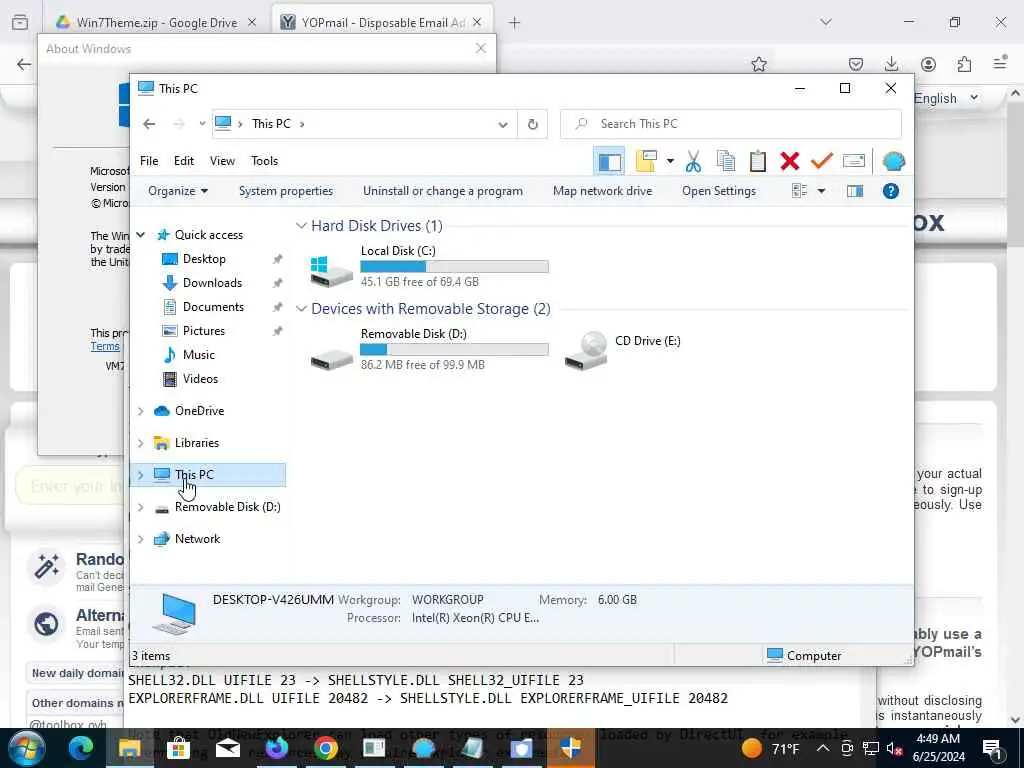The width and height of the screenshot is (1024, 768).
Task: Open the File menu
Action: click(149, 161)
